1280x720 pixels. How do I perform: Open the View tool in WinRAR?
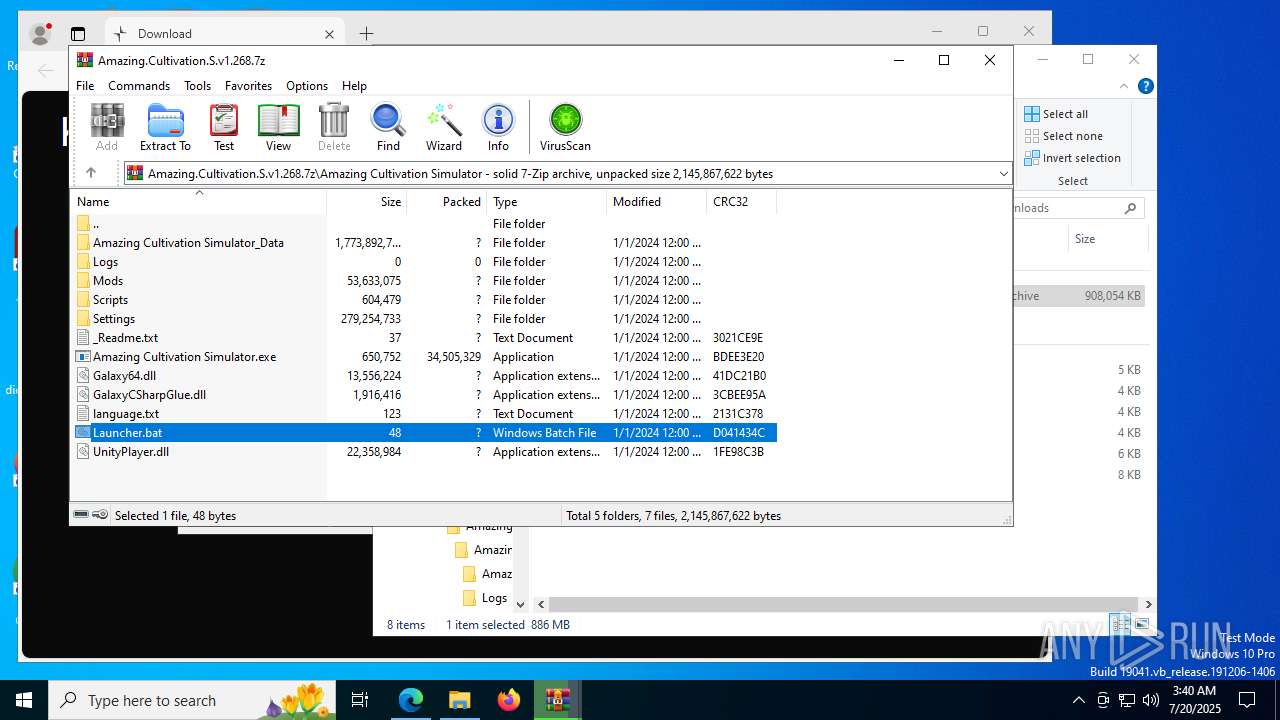(x=278, y=128)
